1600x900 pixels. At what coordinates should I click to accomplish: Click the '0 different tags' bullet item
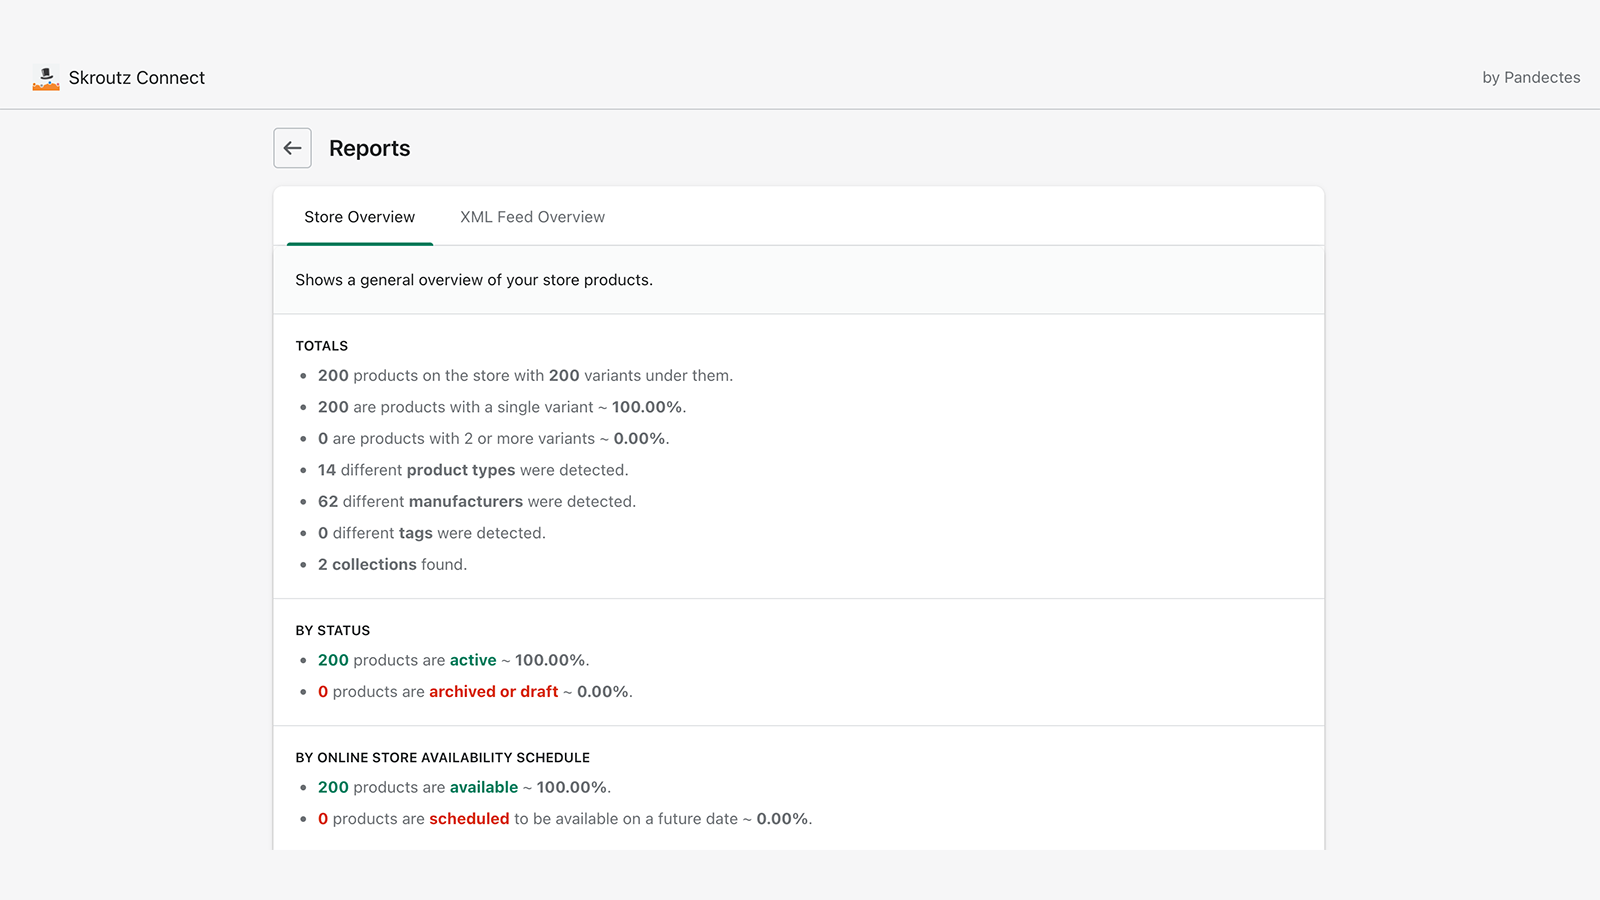pos(431,533)
